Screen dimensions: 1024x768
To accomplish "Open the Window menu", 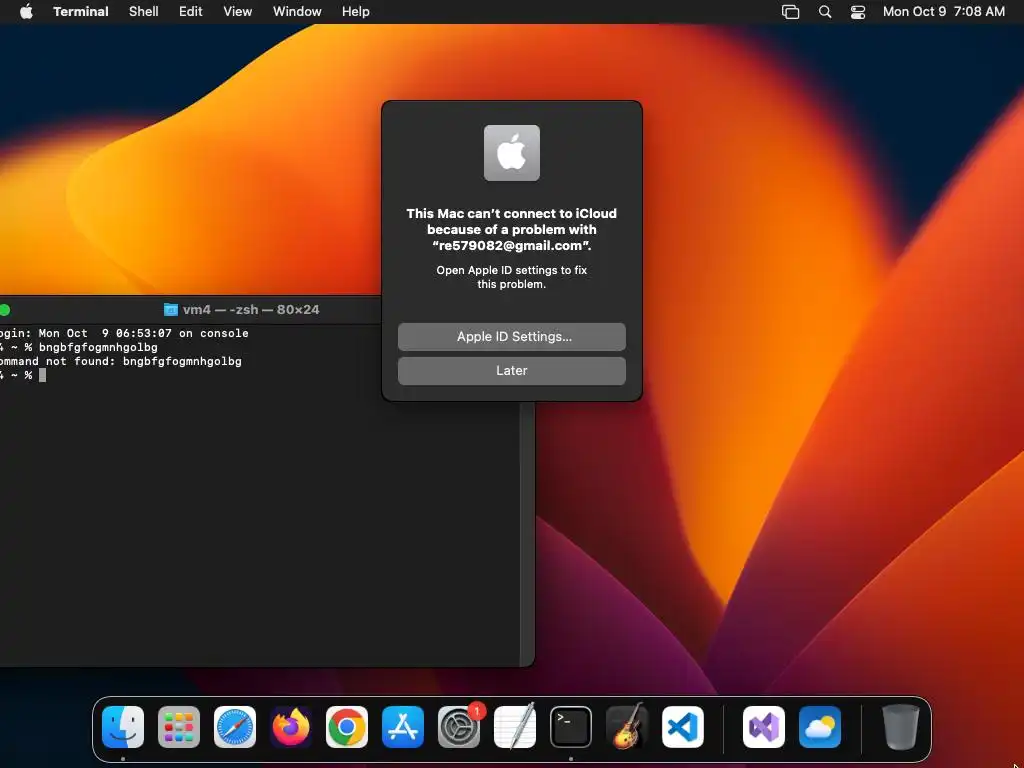I will pos(297,12).
